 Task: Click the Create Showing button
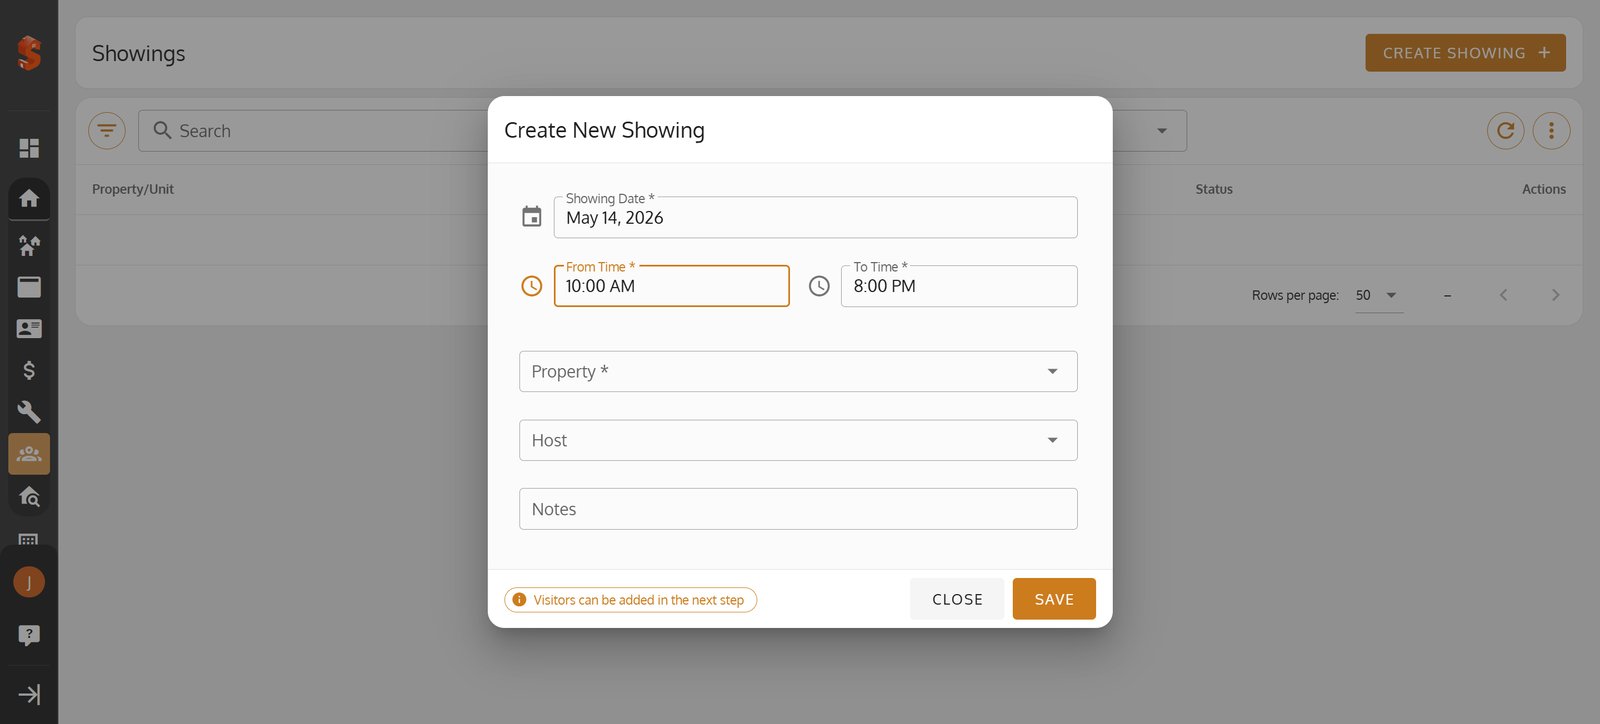[x=1465, y=53]
